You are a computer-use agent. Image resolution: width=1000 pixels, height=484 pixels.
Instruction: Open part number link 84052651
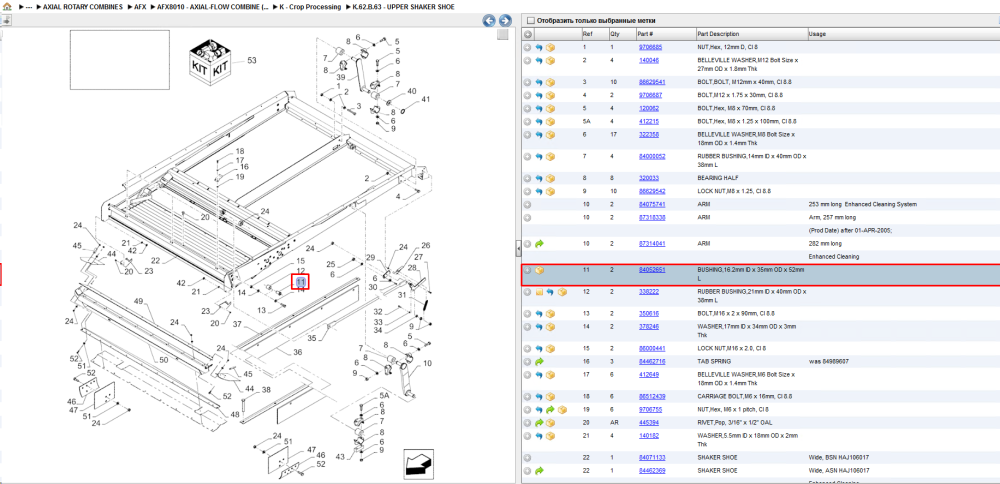click(x=652, y=270)
